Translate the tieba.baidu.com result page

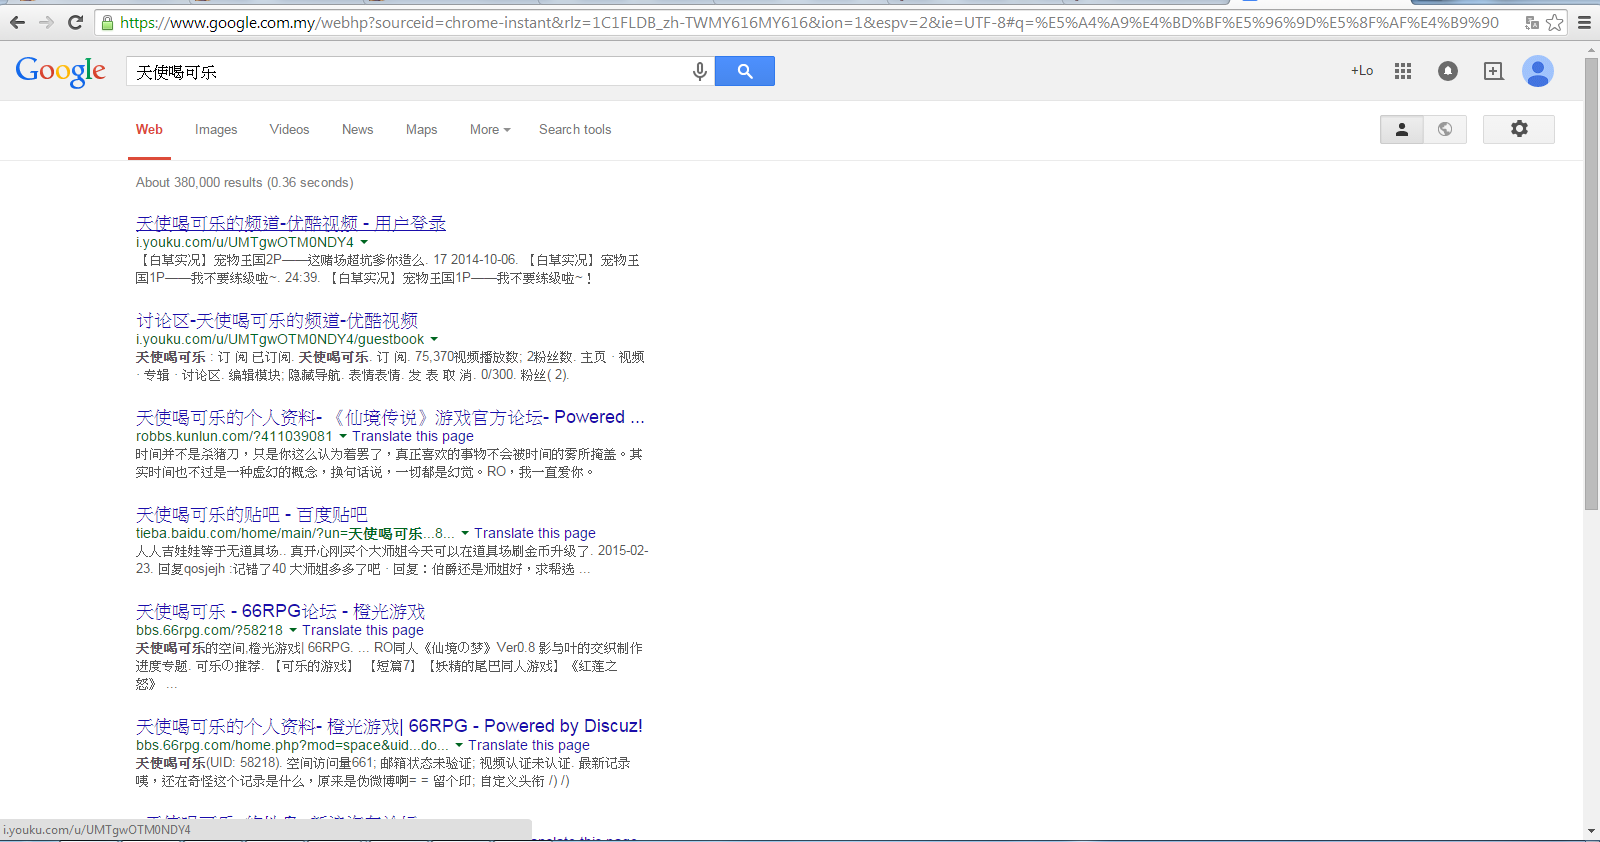(x=535, y=533)
